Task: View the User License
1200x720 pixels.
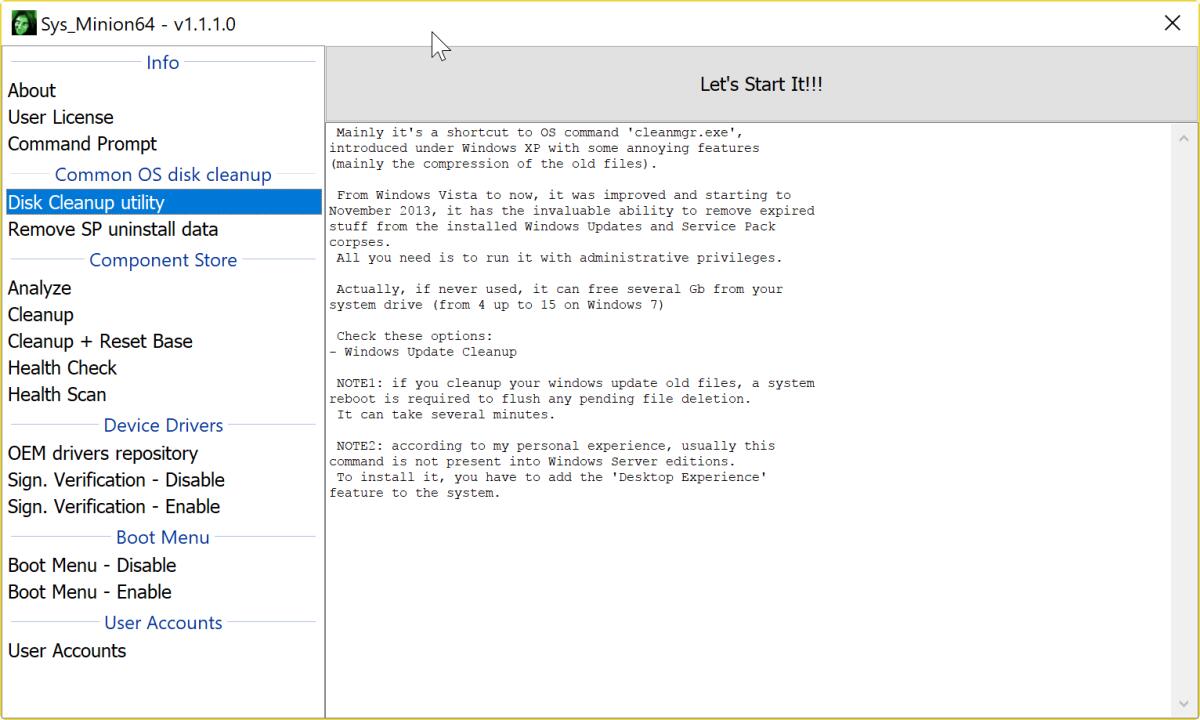Action: tap(60, 117)
